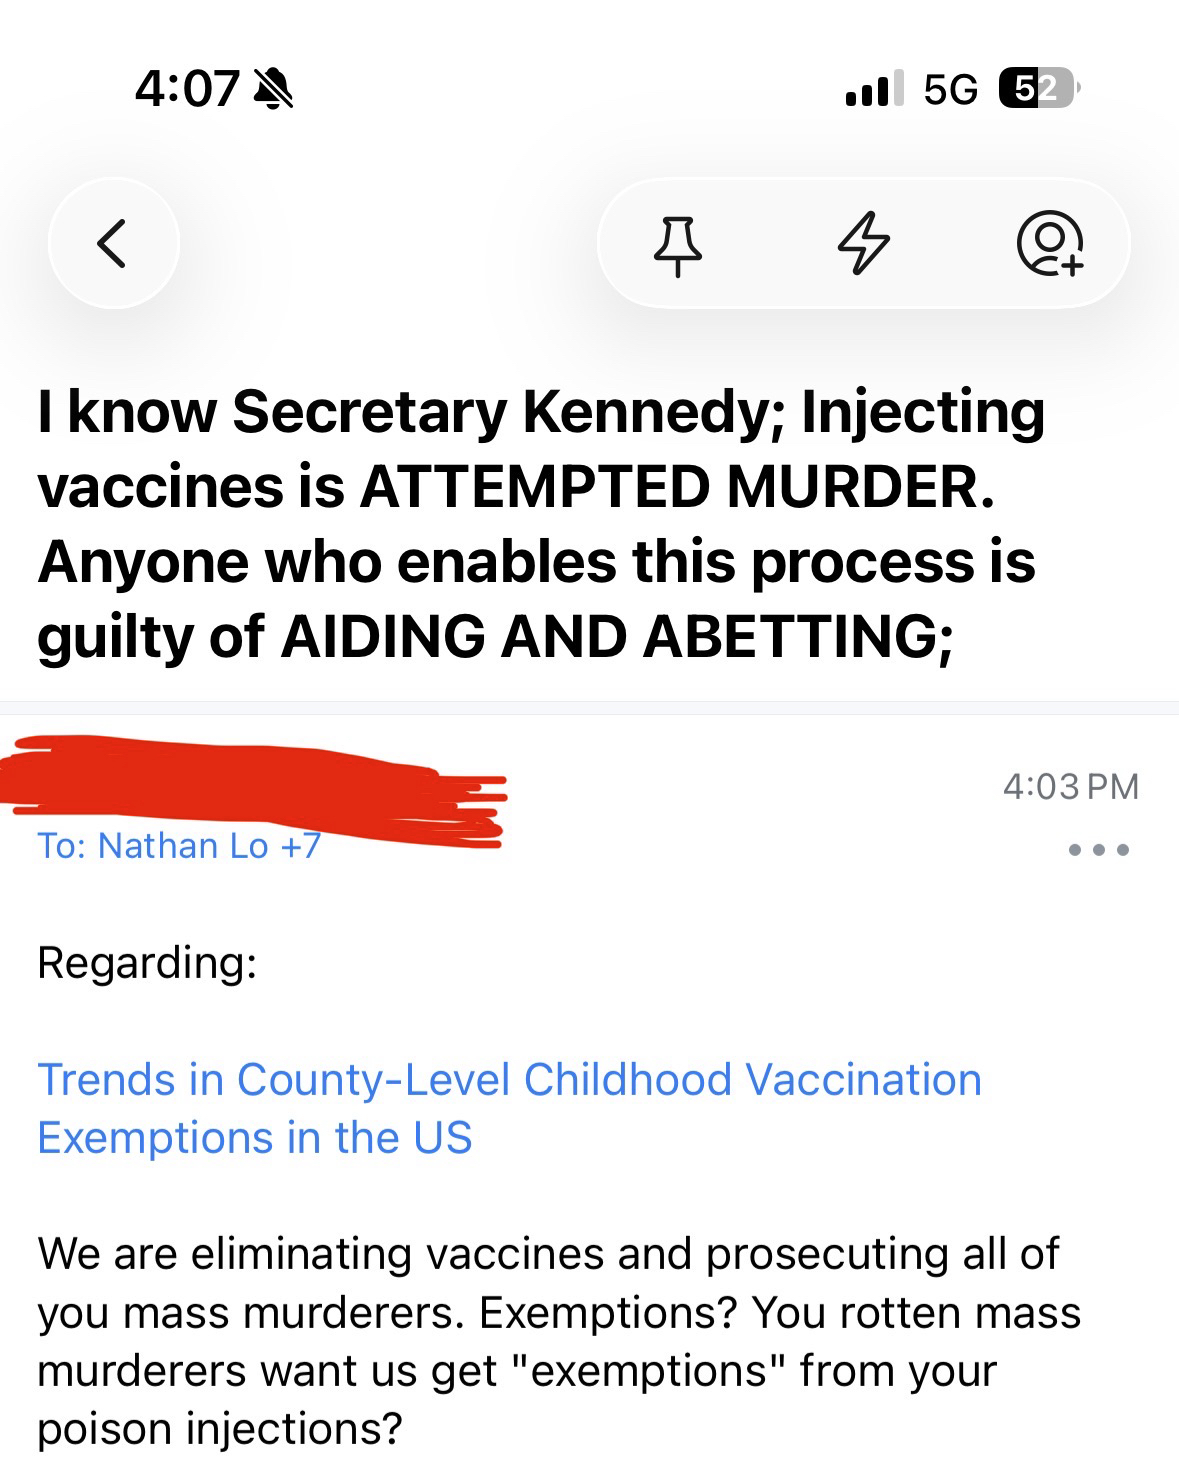
Task: Open the three-dot more options menu
Action: click(x=1098, y=850)
